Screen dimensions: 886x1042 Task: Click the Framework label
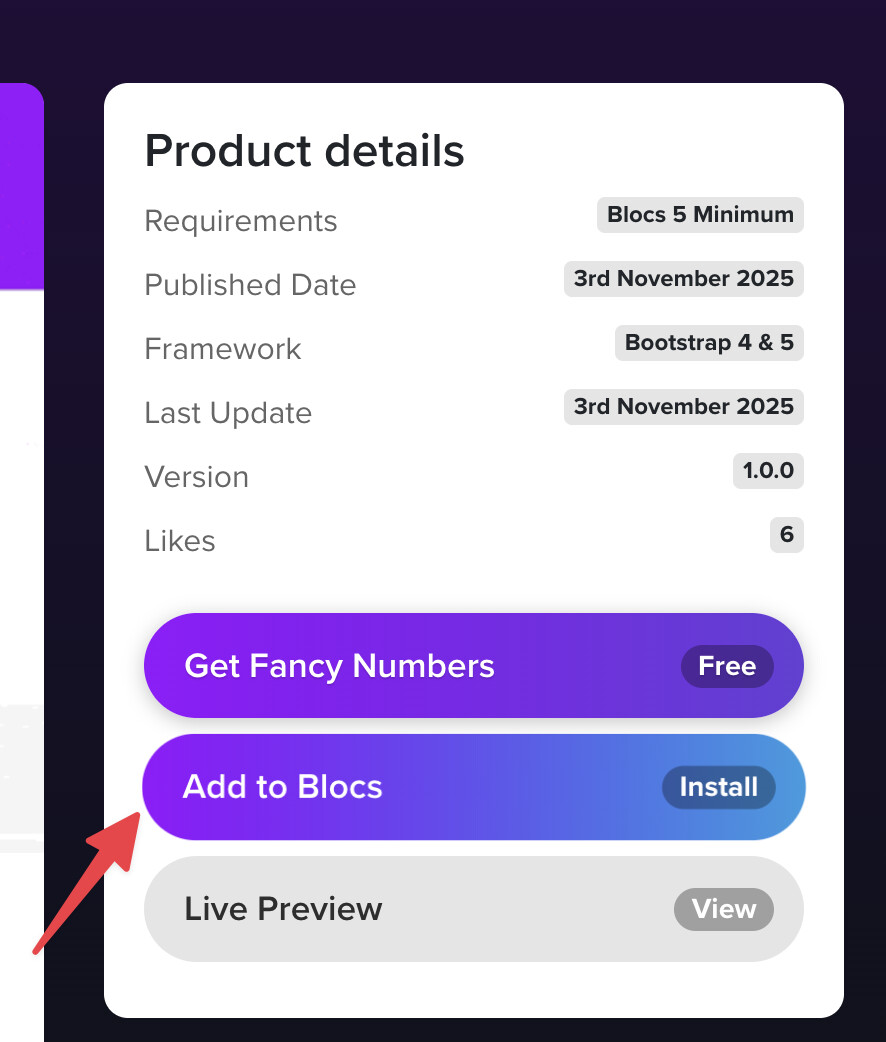pyautogui.click(x=223, y=349)
